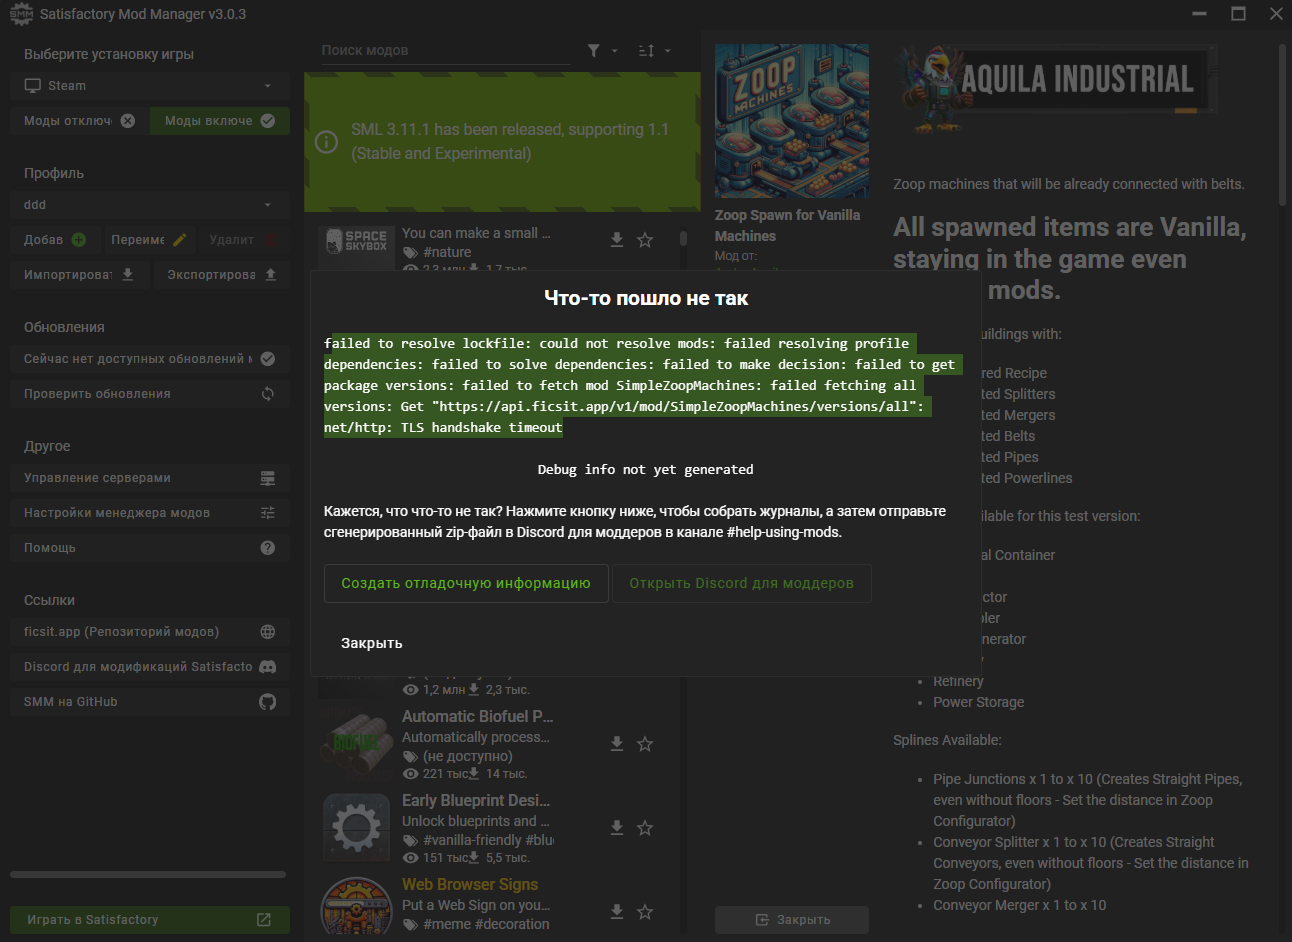
Task: Expand the ddd profile dropdown
Action: point(150,205)
